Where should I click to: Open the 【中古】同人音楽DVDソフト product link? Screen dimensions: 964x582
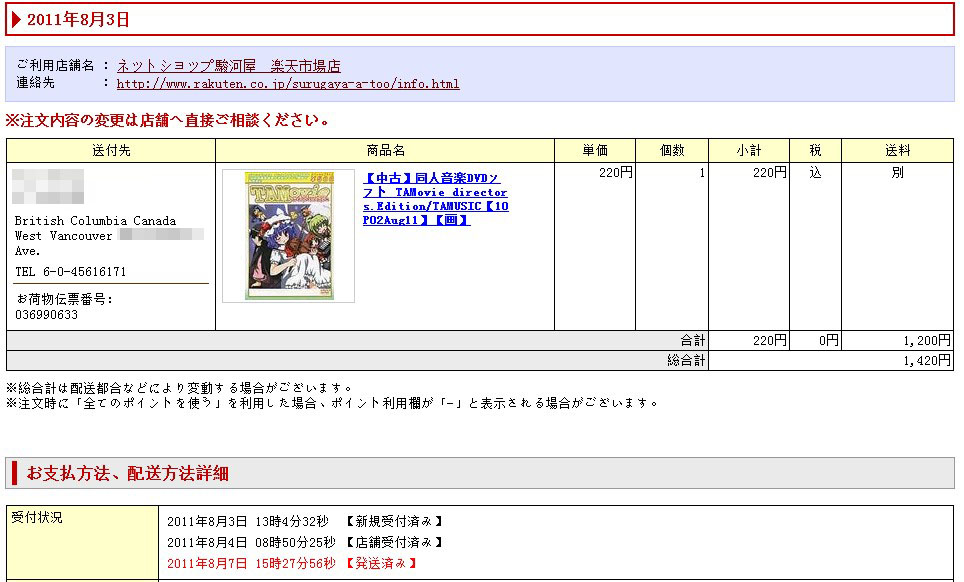(x=435, y=199)
